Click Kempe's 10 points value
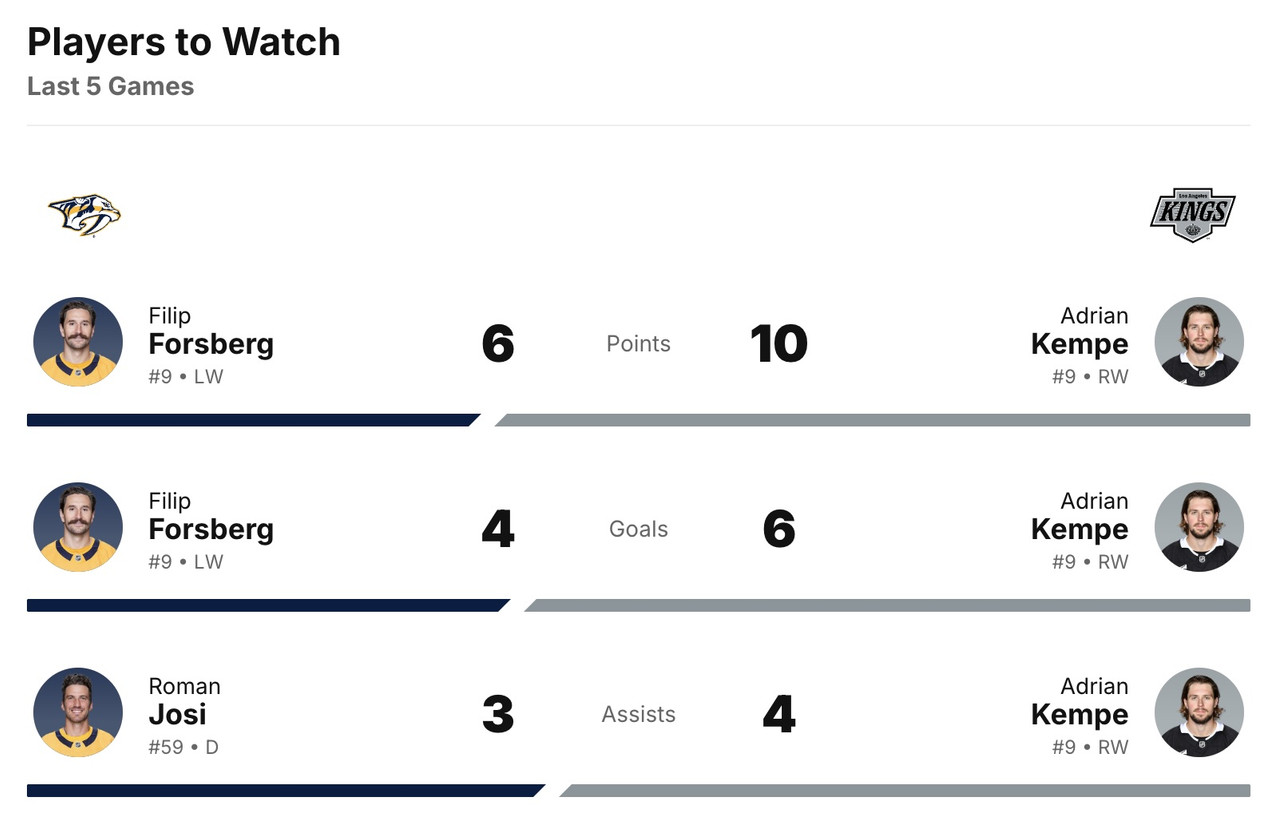 [778, 344]
